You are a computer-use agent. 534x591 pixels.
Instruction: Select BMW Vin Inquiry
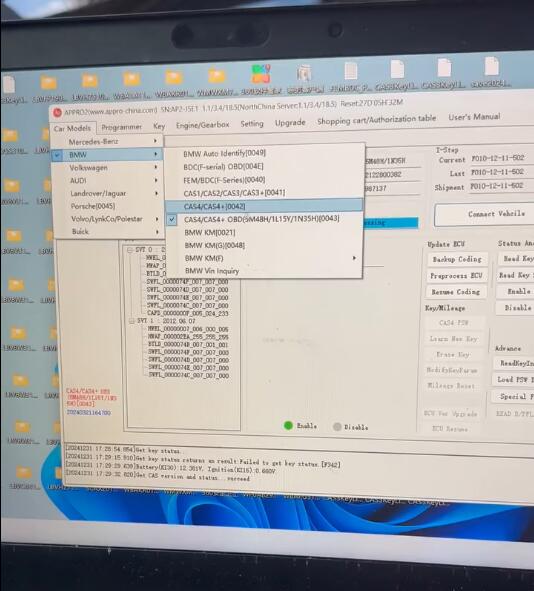coord(212,271)
